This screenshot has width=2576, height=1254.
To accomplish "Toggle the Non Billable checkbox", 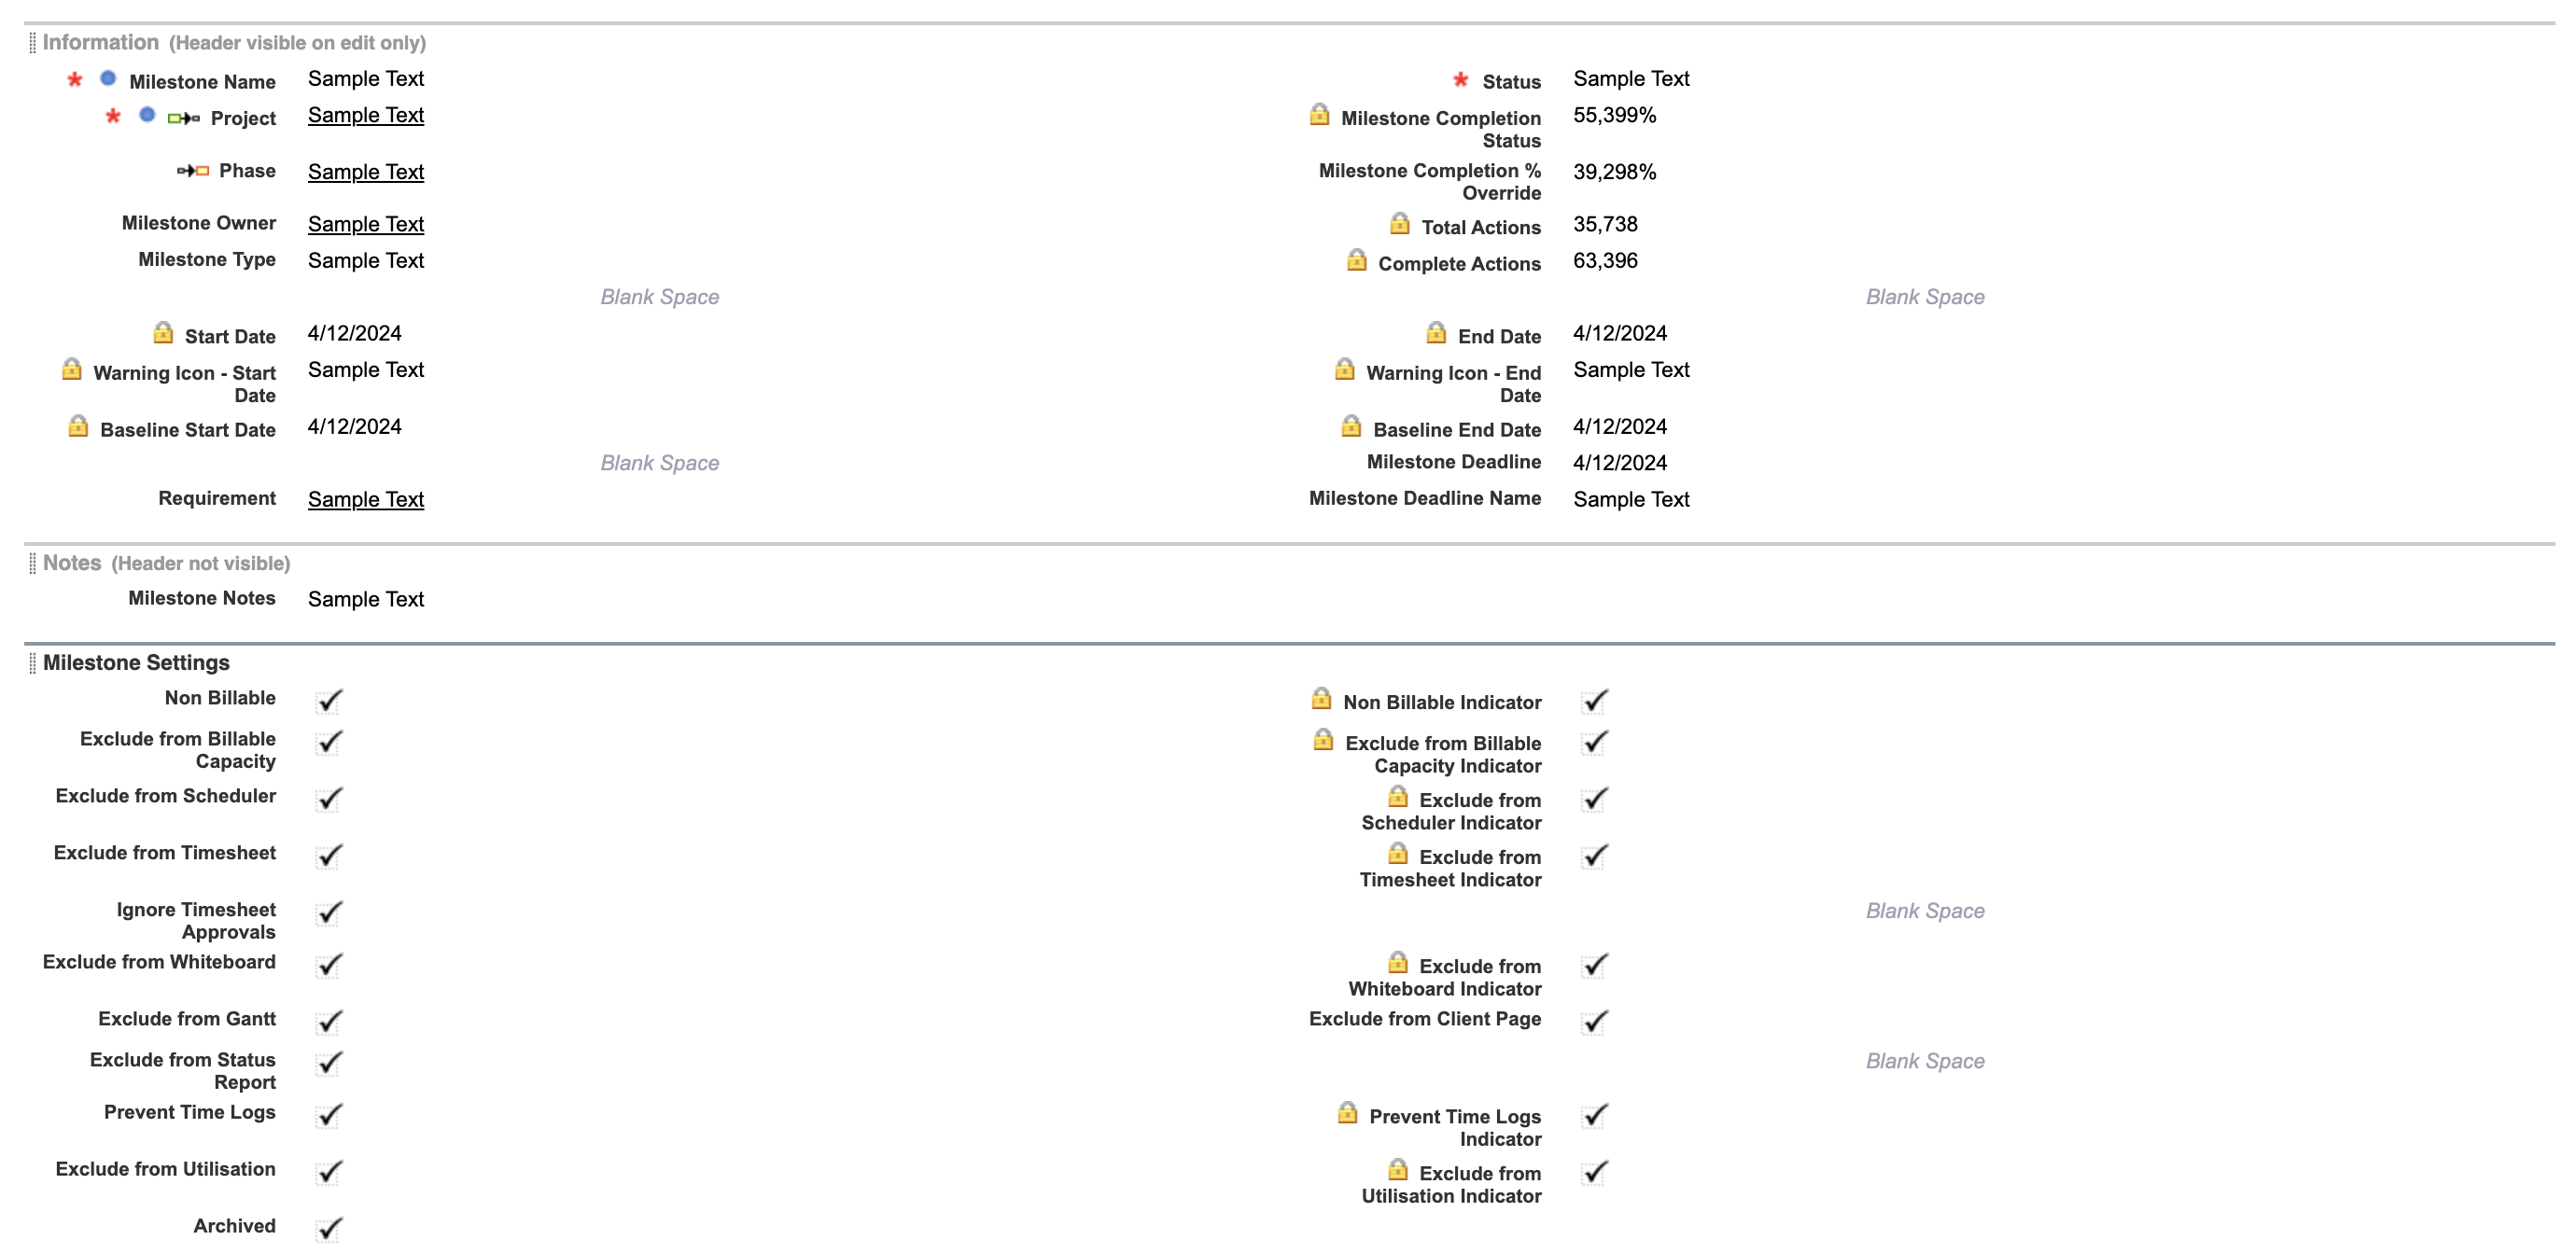I will click(329, 702).
